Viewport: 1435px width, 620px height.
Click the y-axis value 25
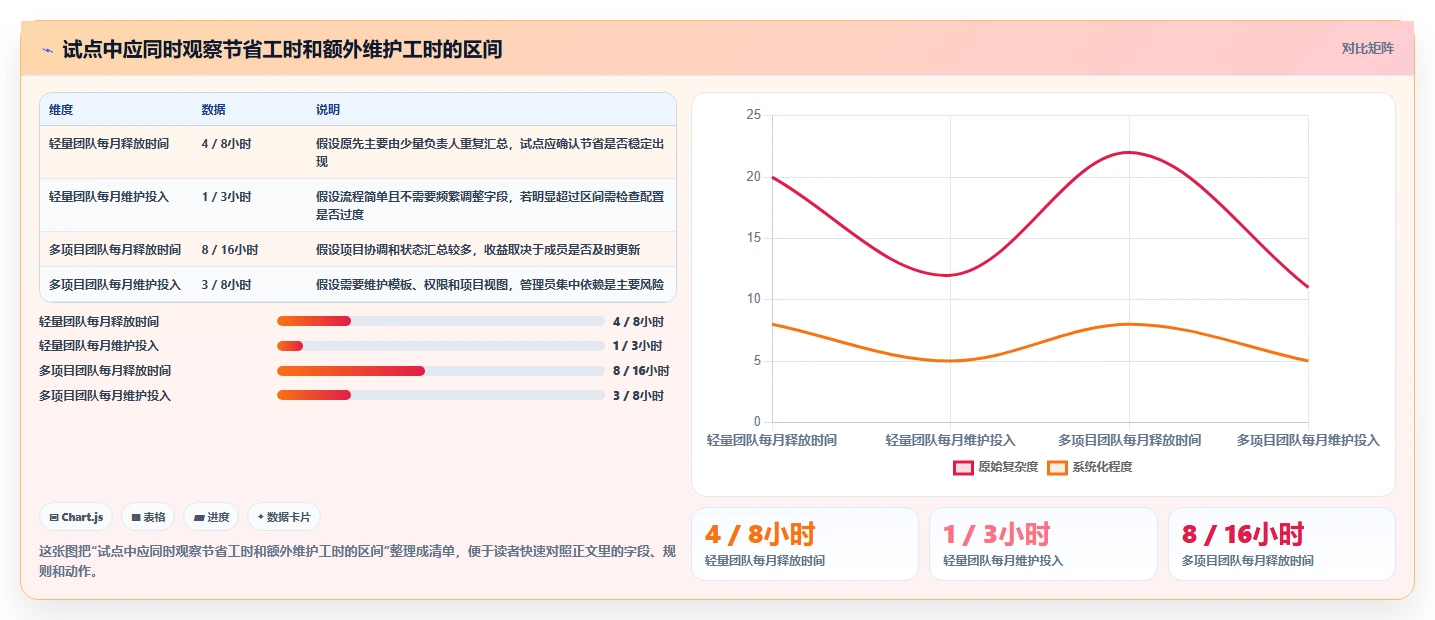pyautogui.click(x=754, y=116)
